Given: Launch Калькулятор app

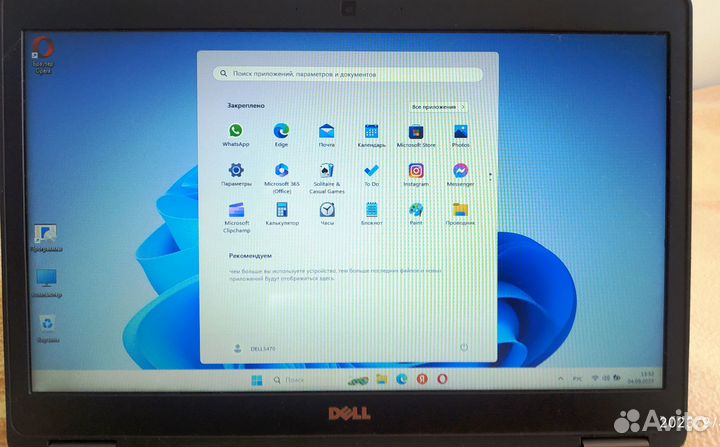Looking at the screenshot, I should click(282, 214).
